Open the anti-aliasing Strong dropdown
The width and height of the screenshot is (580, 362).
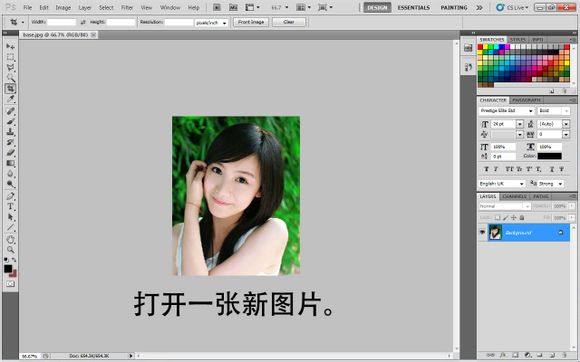(x=551, y=184)
